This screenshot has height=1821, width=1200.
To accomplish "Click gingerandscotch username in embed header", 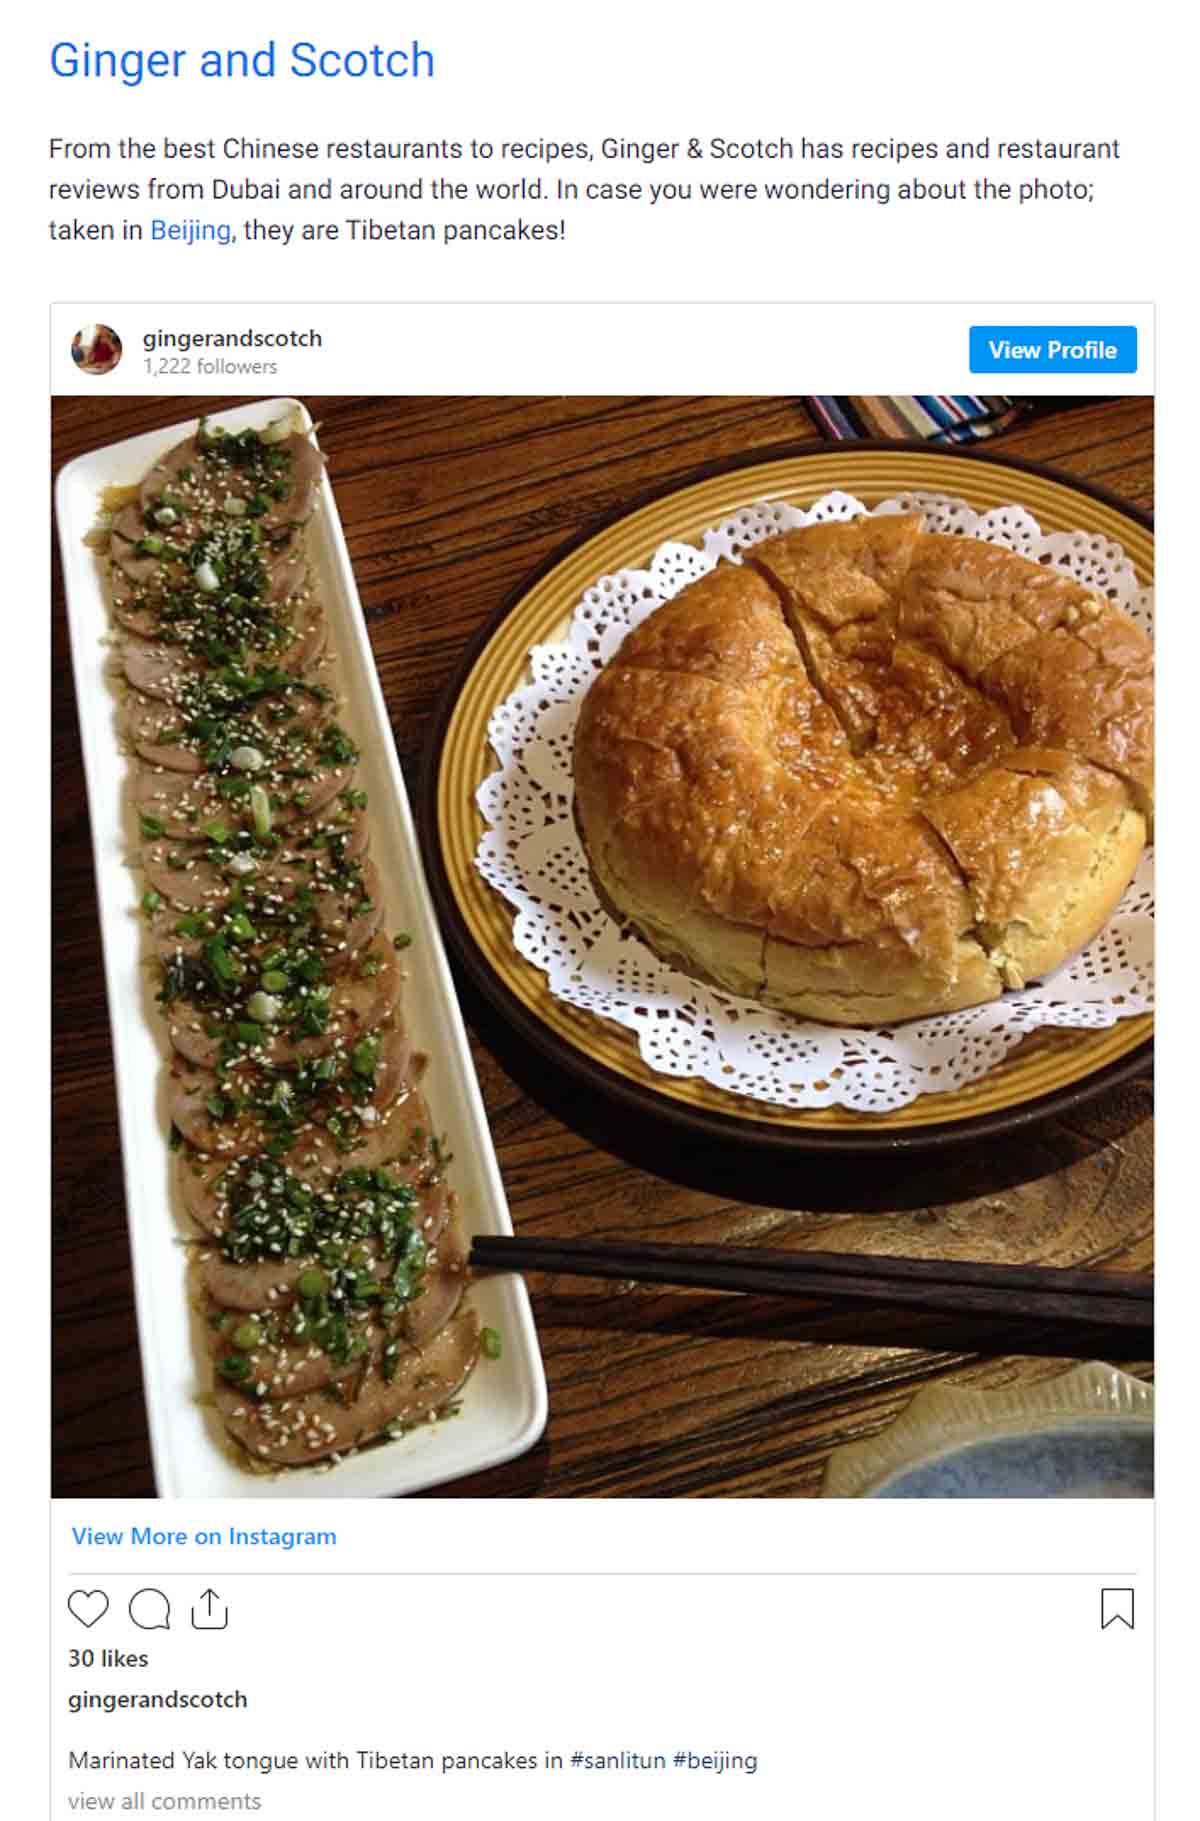I will point(232,338).
